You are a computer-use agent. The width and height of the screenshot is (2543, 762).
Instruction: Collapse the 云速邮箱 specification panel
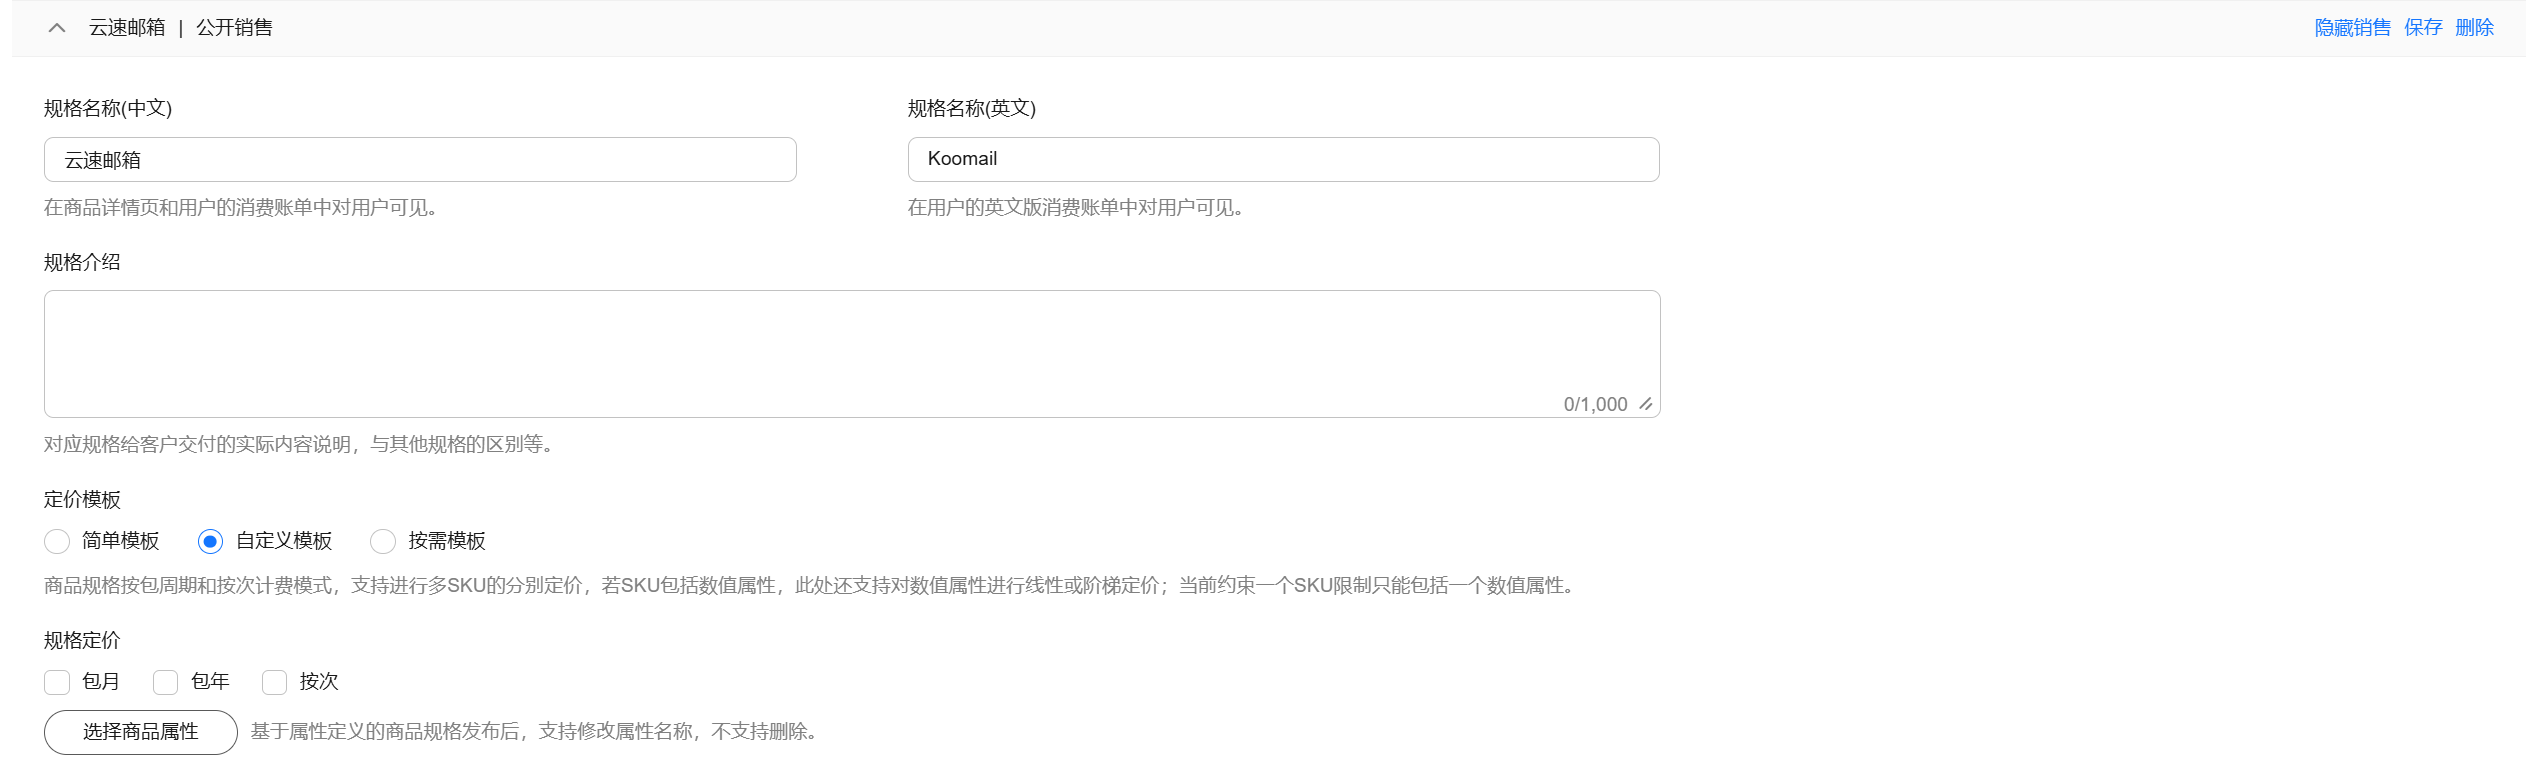click(57, 28)
